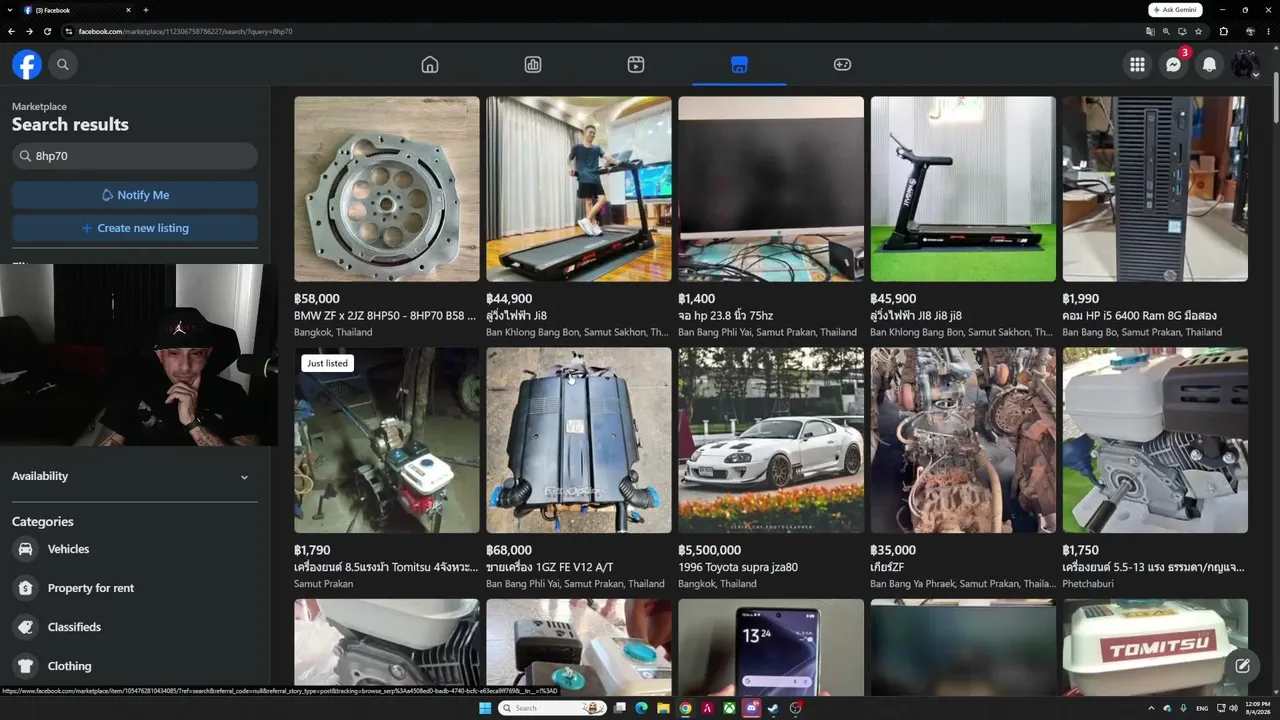The height and width of the screenshot is (720, 1280).
Task: Open Messenger chats icon
Action: pos(1173,65)
